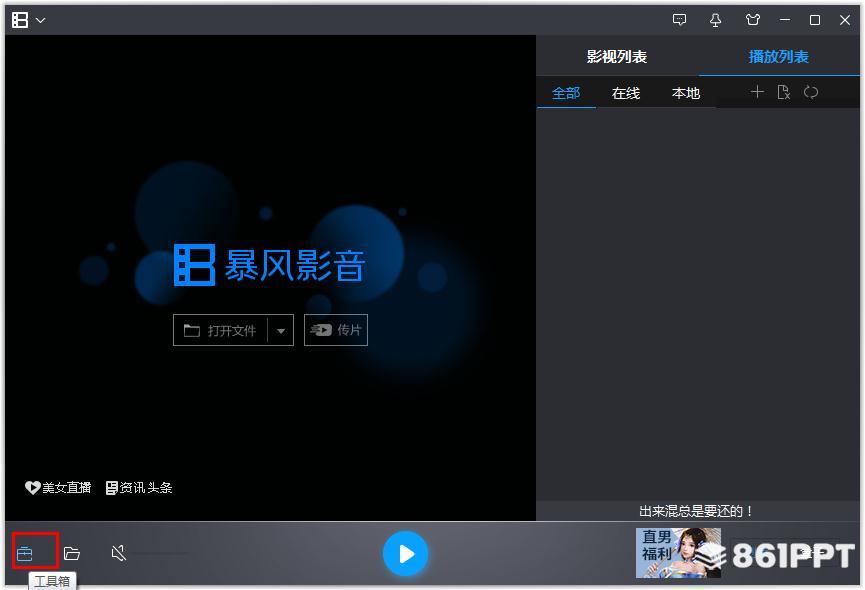Switch to the 影视列表 tab
Image resolution: width=865 pixels, height=590 pixels.
click(617, 56)
